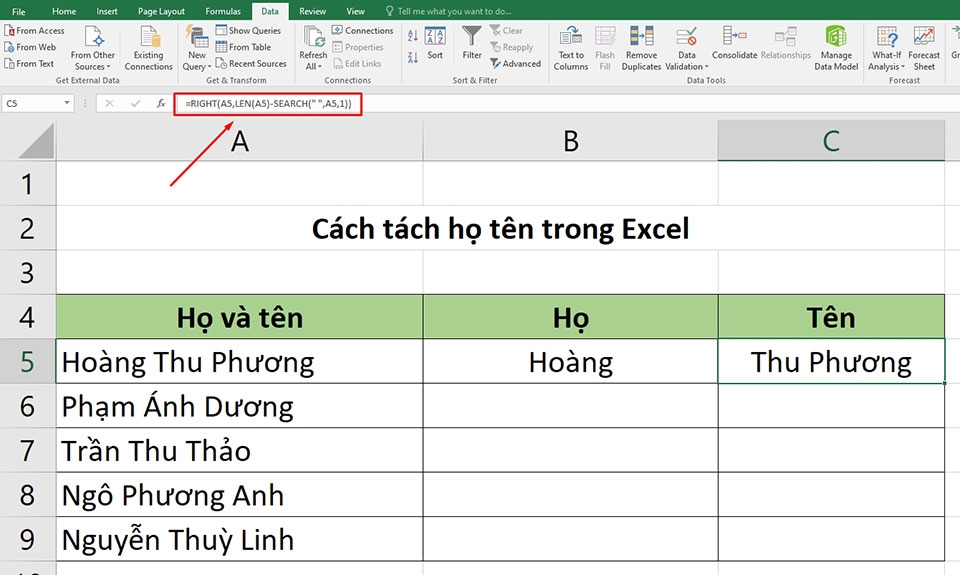Select cell C5 'Thu Phương'
Viewport: 960px width, 575px height.
pyautogui.click(x=831, y=361)
